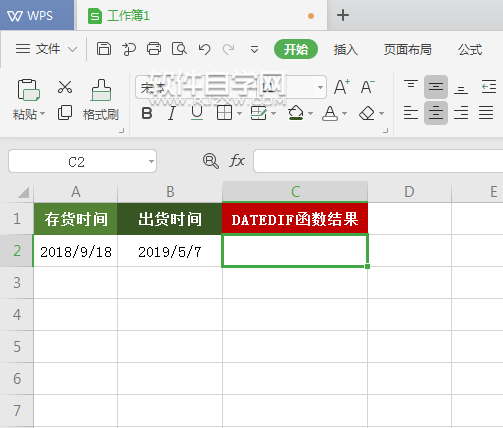Add a new tab with plus button
Screen dimensions: 503x428
[x=343, y=15]
